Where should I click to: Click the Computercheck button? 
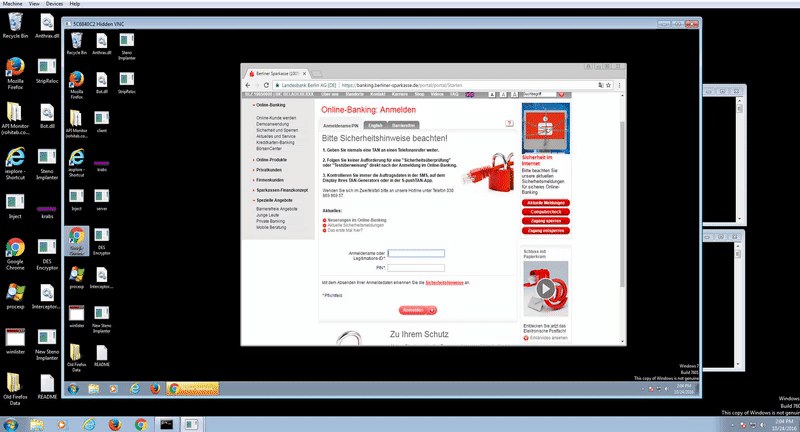[x=545, y=212]
